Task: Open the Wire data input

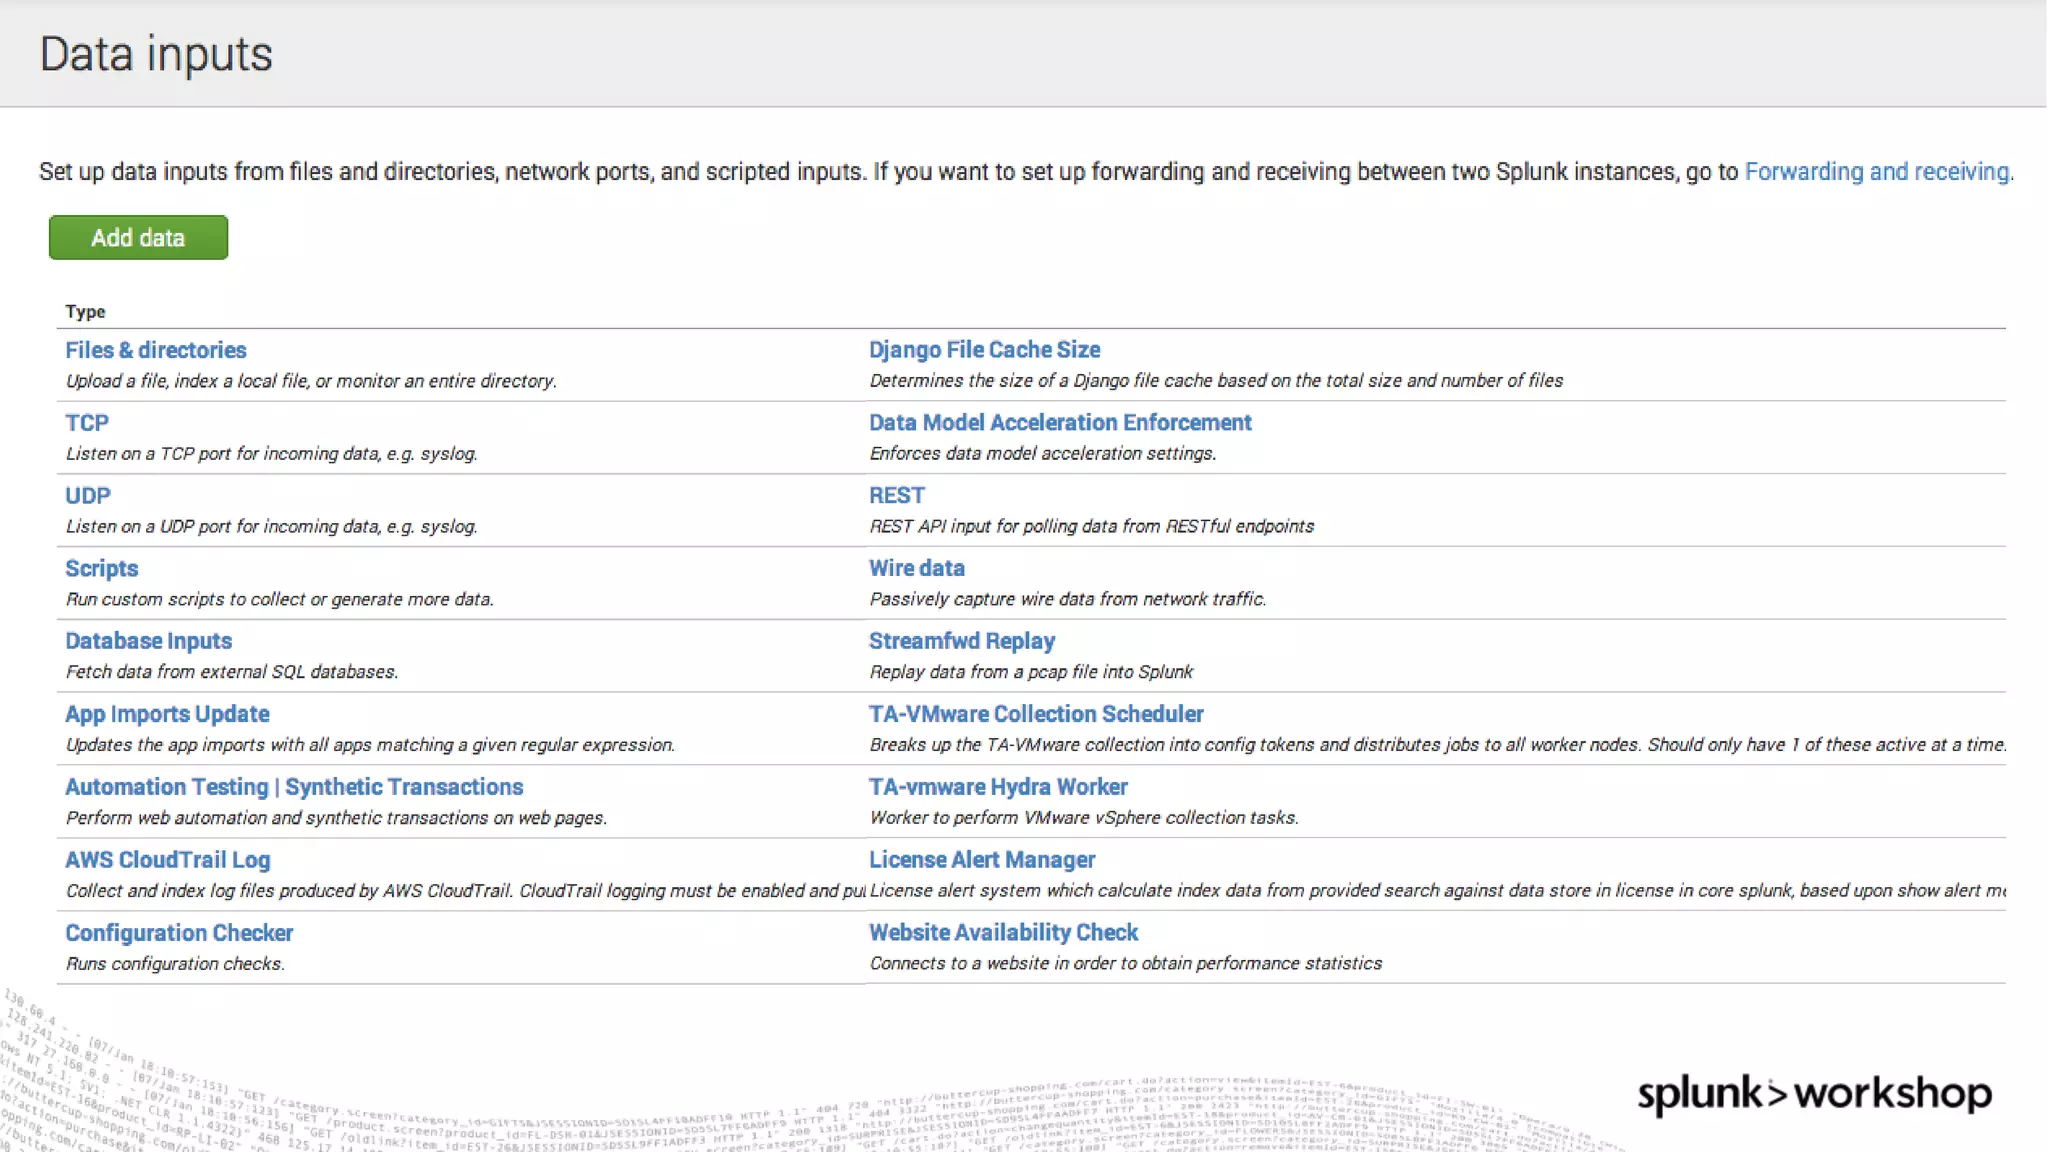Action: tap(916, 568)
